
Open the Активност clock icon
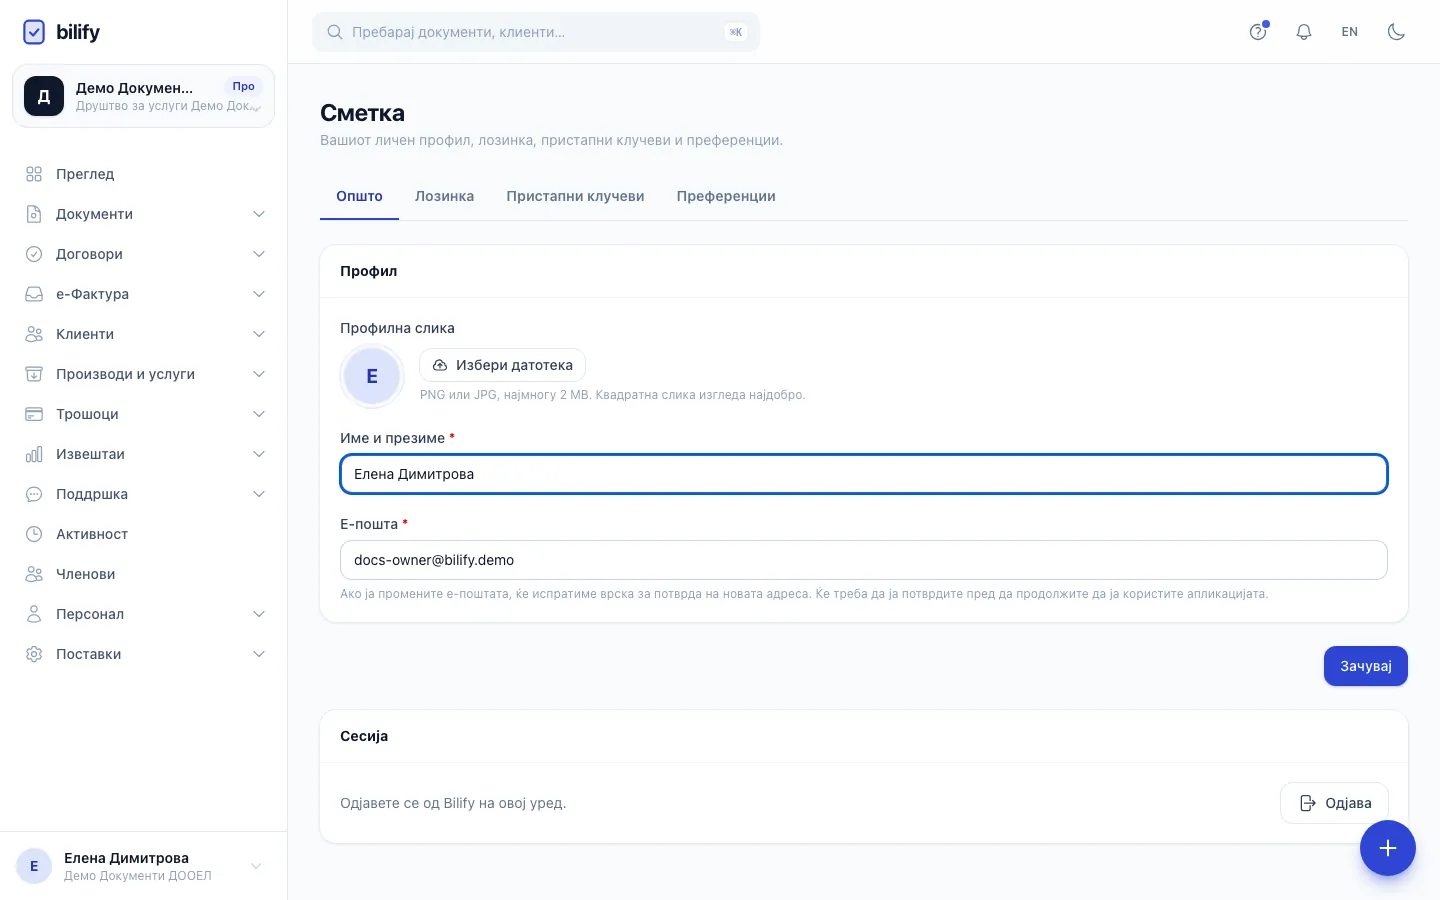click(34, 534)
